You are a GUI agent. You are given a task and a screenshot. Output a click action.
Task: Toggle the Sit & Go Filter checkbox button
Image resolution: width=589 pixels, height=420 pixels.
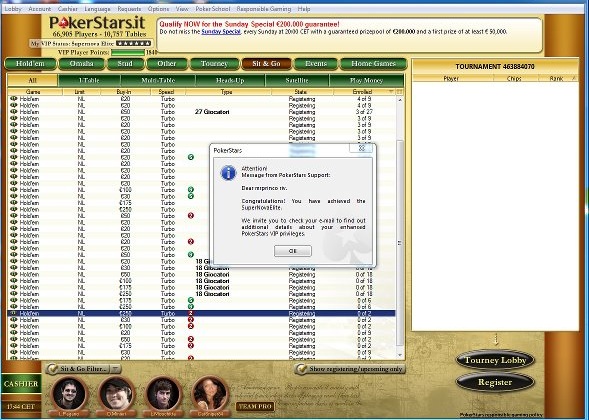[x=78, y=369]
